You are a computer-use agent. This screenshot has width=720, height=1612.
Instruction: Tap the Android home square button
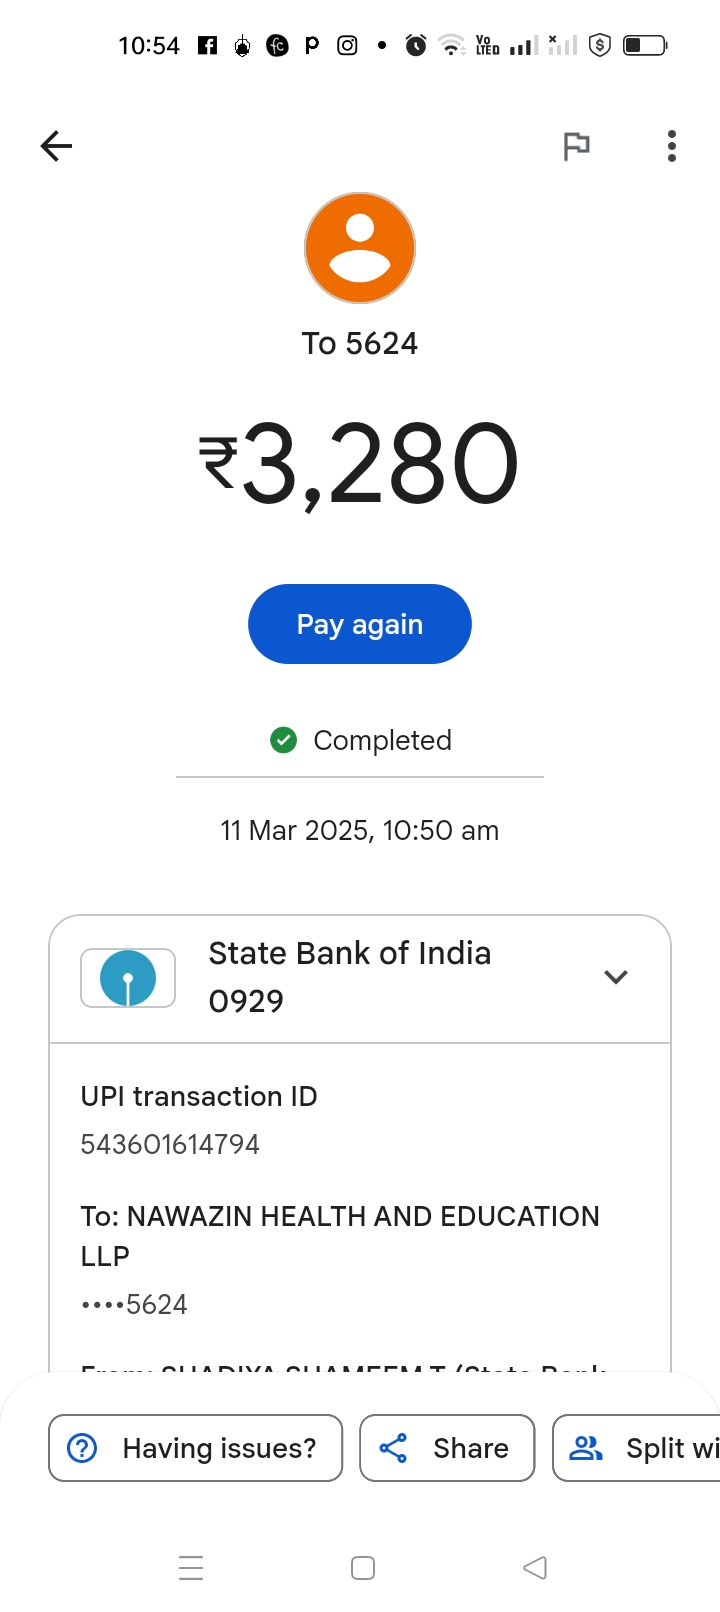[363, 1567]
